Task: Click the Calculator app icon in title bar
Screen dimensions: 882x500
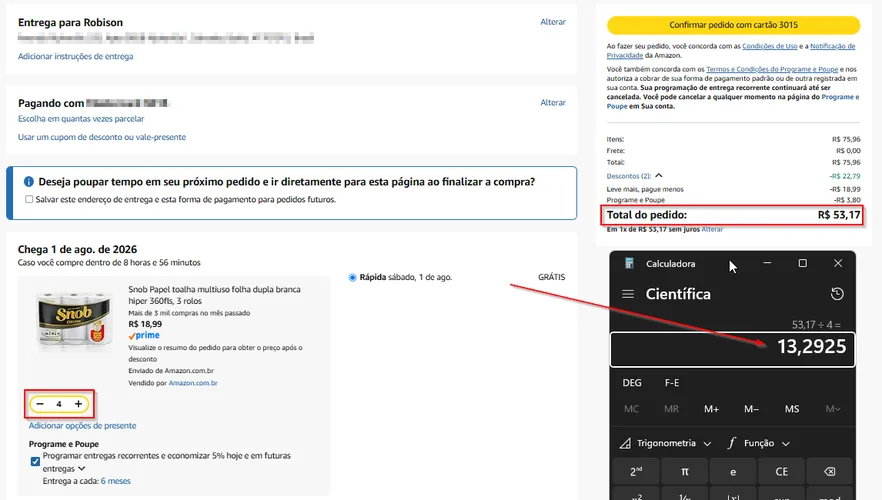Action: click(x=629, y=263)
